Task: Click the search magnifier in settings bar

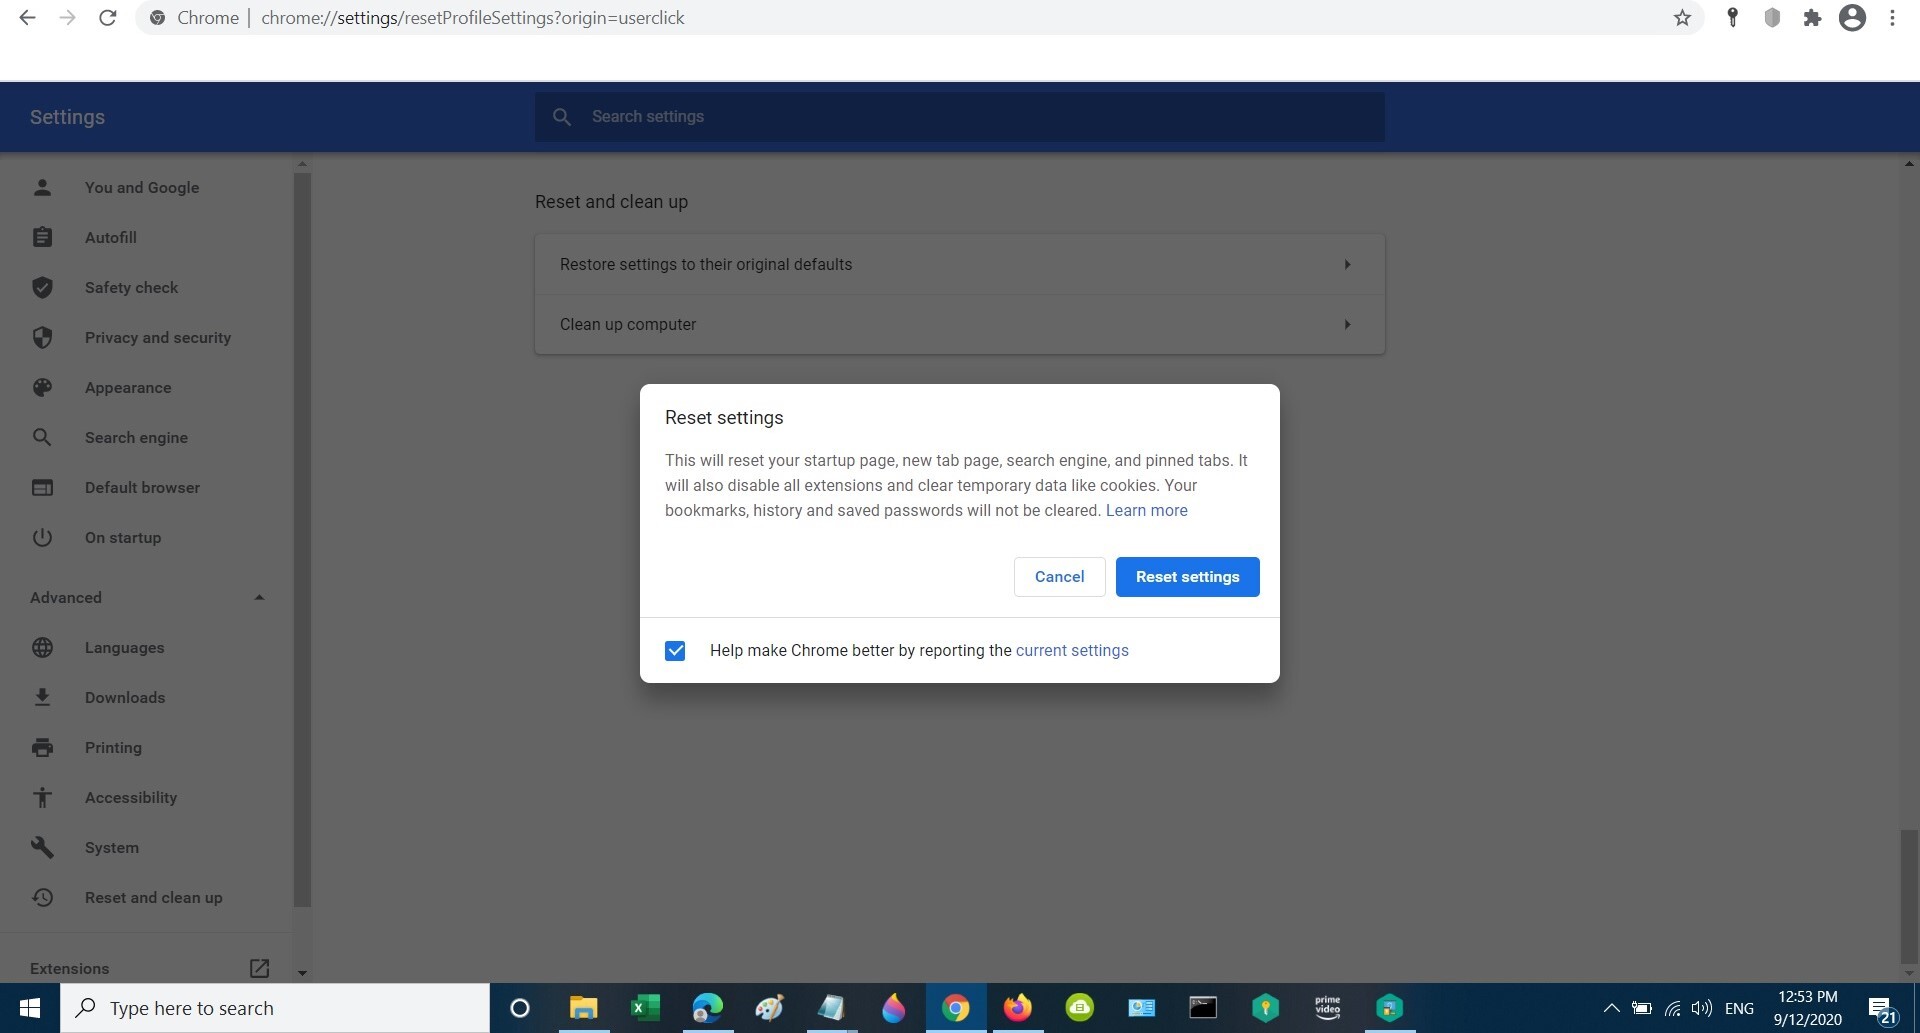Action: pos(562,117)
